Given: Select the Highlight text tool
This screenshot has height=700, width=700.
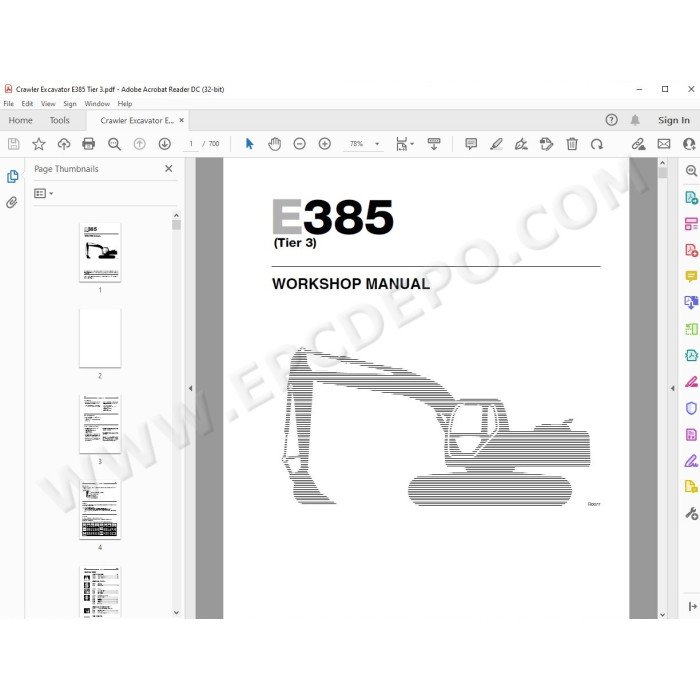Looking at the screenshot, I should [496, 144].
